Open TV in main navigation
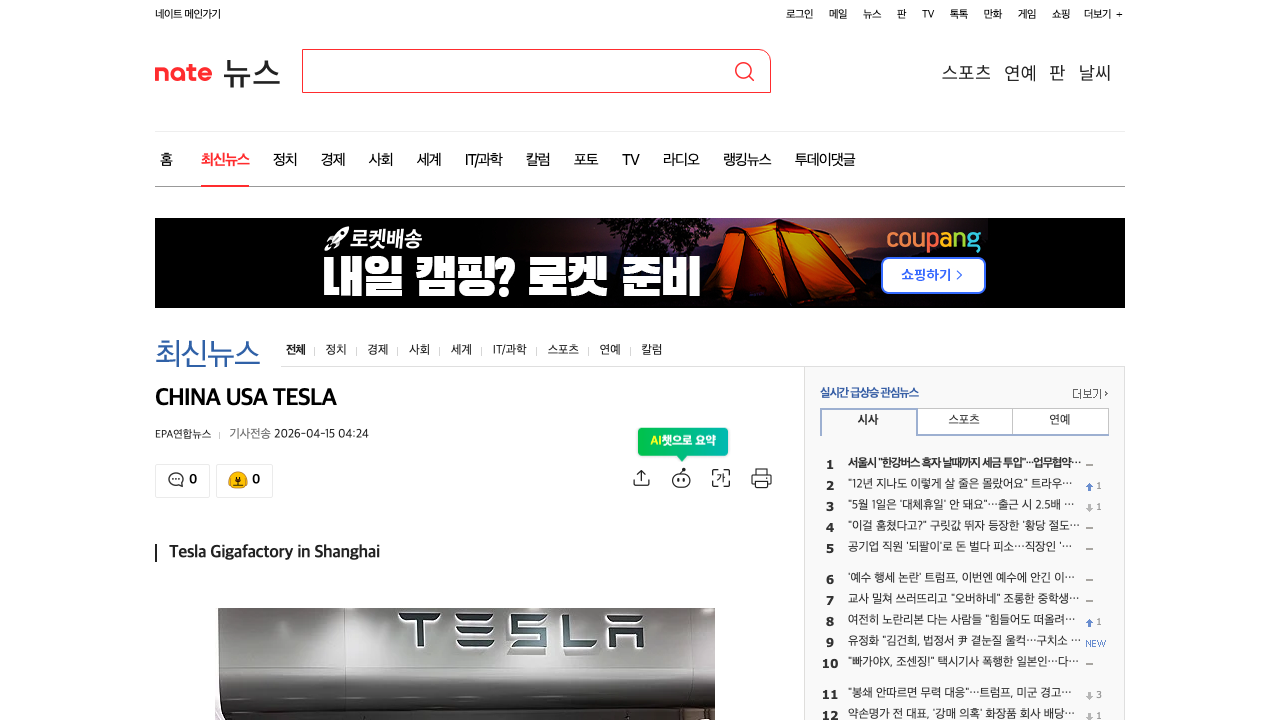The width and height of the screenshot is (1280, 720). click(630, 159)
